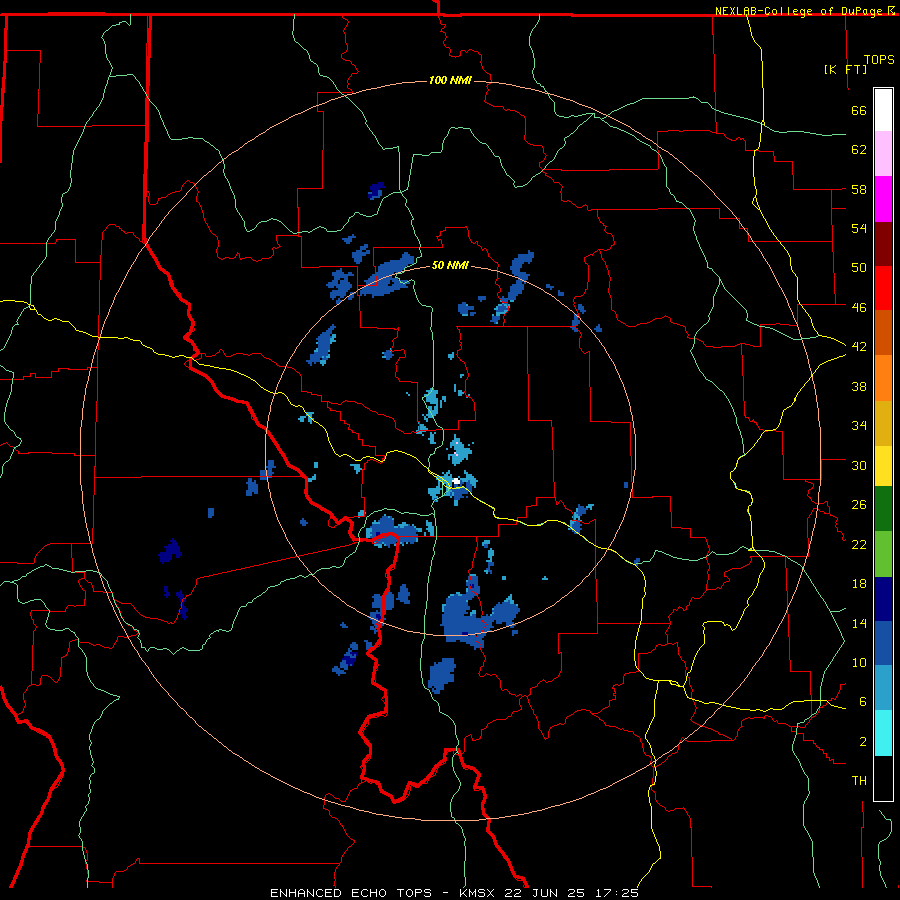Click the "50" value on the legend scale
The width and height of the screenshot is (900, 900).
tap(859, 267)
